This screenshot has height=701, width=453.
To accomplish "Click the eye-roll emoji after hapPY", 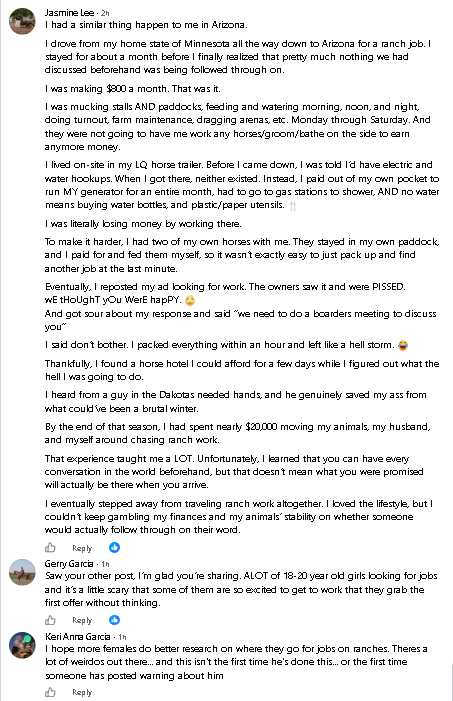I will (190, 300).
